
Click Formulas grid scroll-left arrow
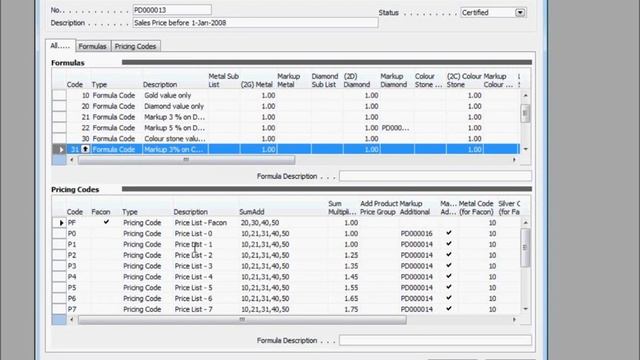[x=72, y=160]
